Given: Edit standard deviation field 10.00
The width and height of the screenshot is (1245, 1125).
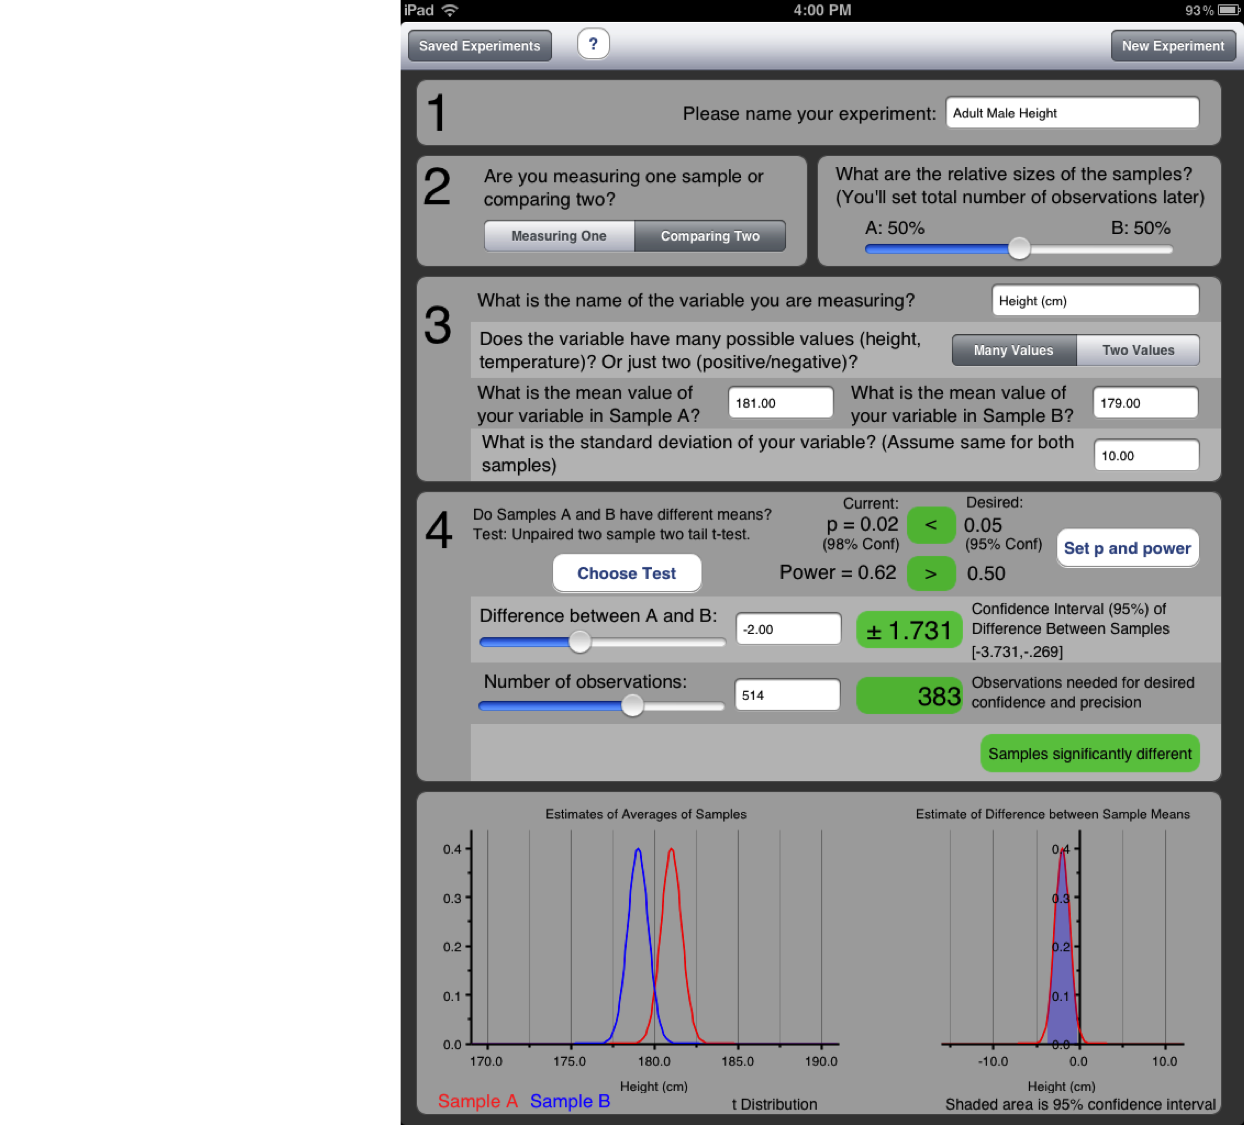Looking at the screenshot, I should pyautogui.click(x=1146, y=456).
